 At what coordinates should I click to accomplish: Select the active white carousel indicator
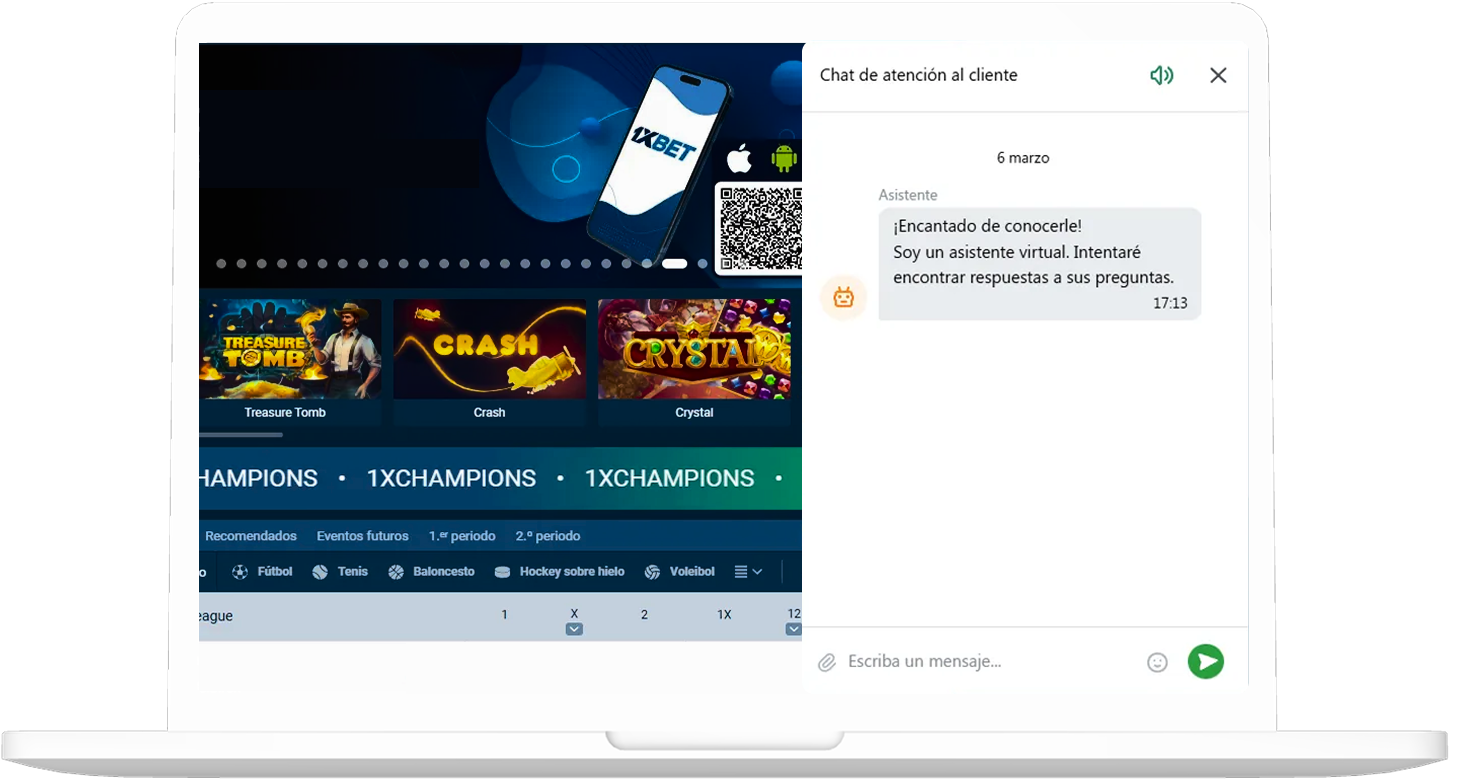(675, 264)
